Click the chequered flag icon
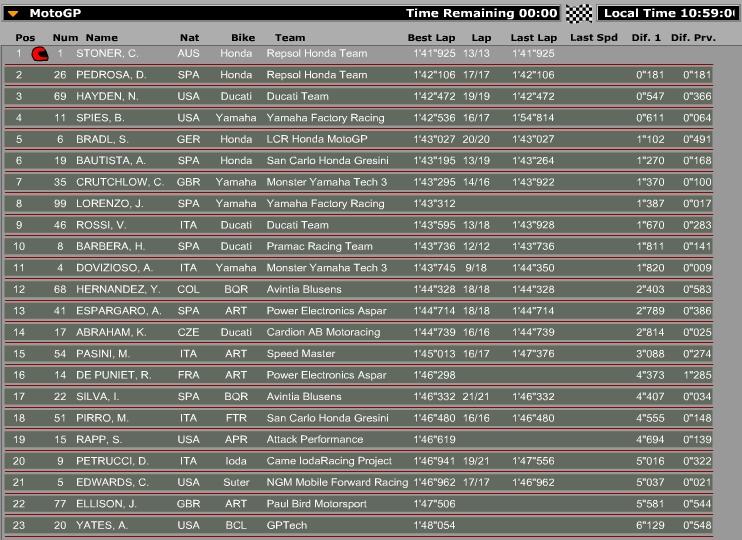Viewport: 742px width, 540px height. (579, 13)
